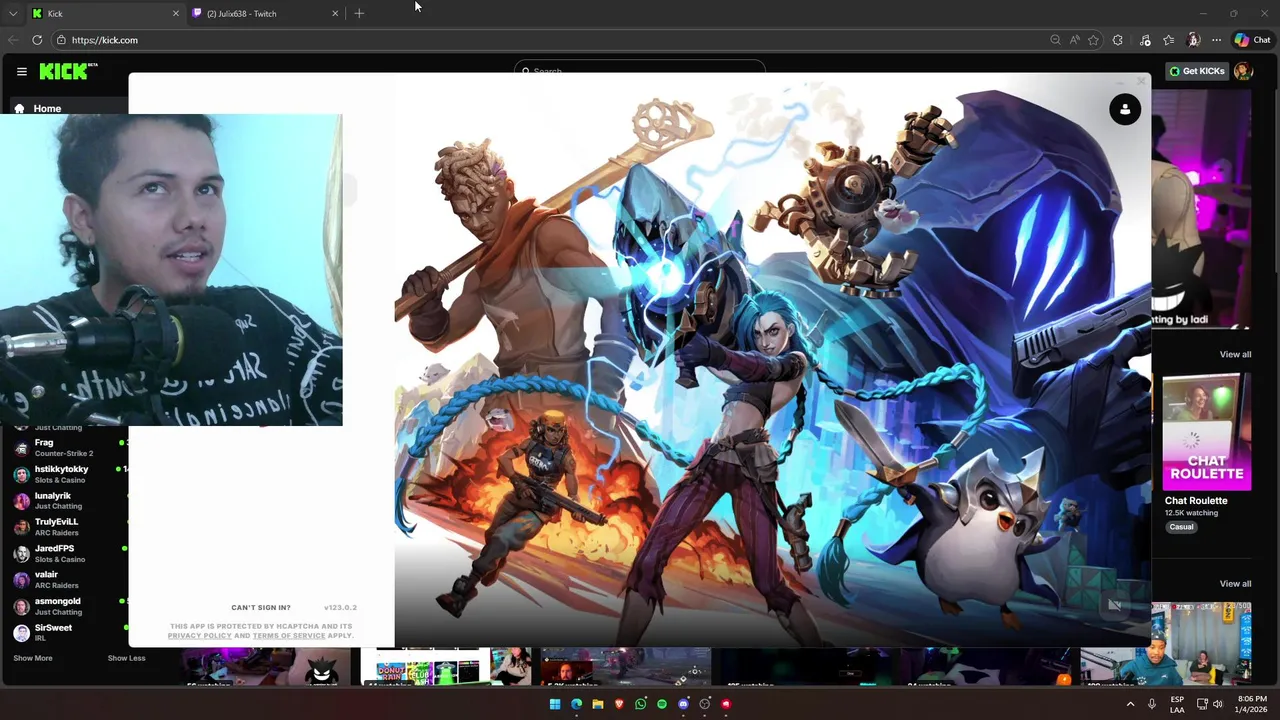
Task: Open the browser profile picture
Action: (x=1193, y=40)
